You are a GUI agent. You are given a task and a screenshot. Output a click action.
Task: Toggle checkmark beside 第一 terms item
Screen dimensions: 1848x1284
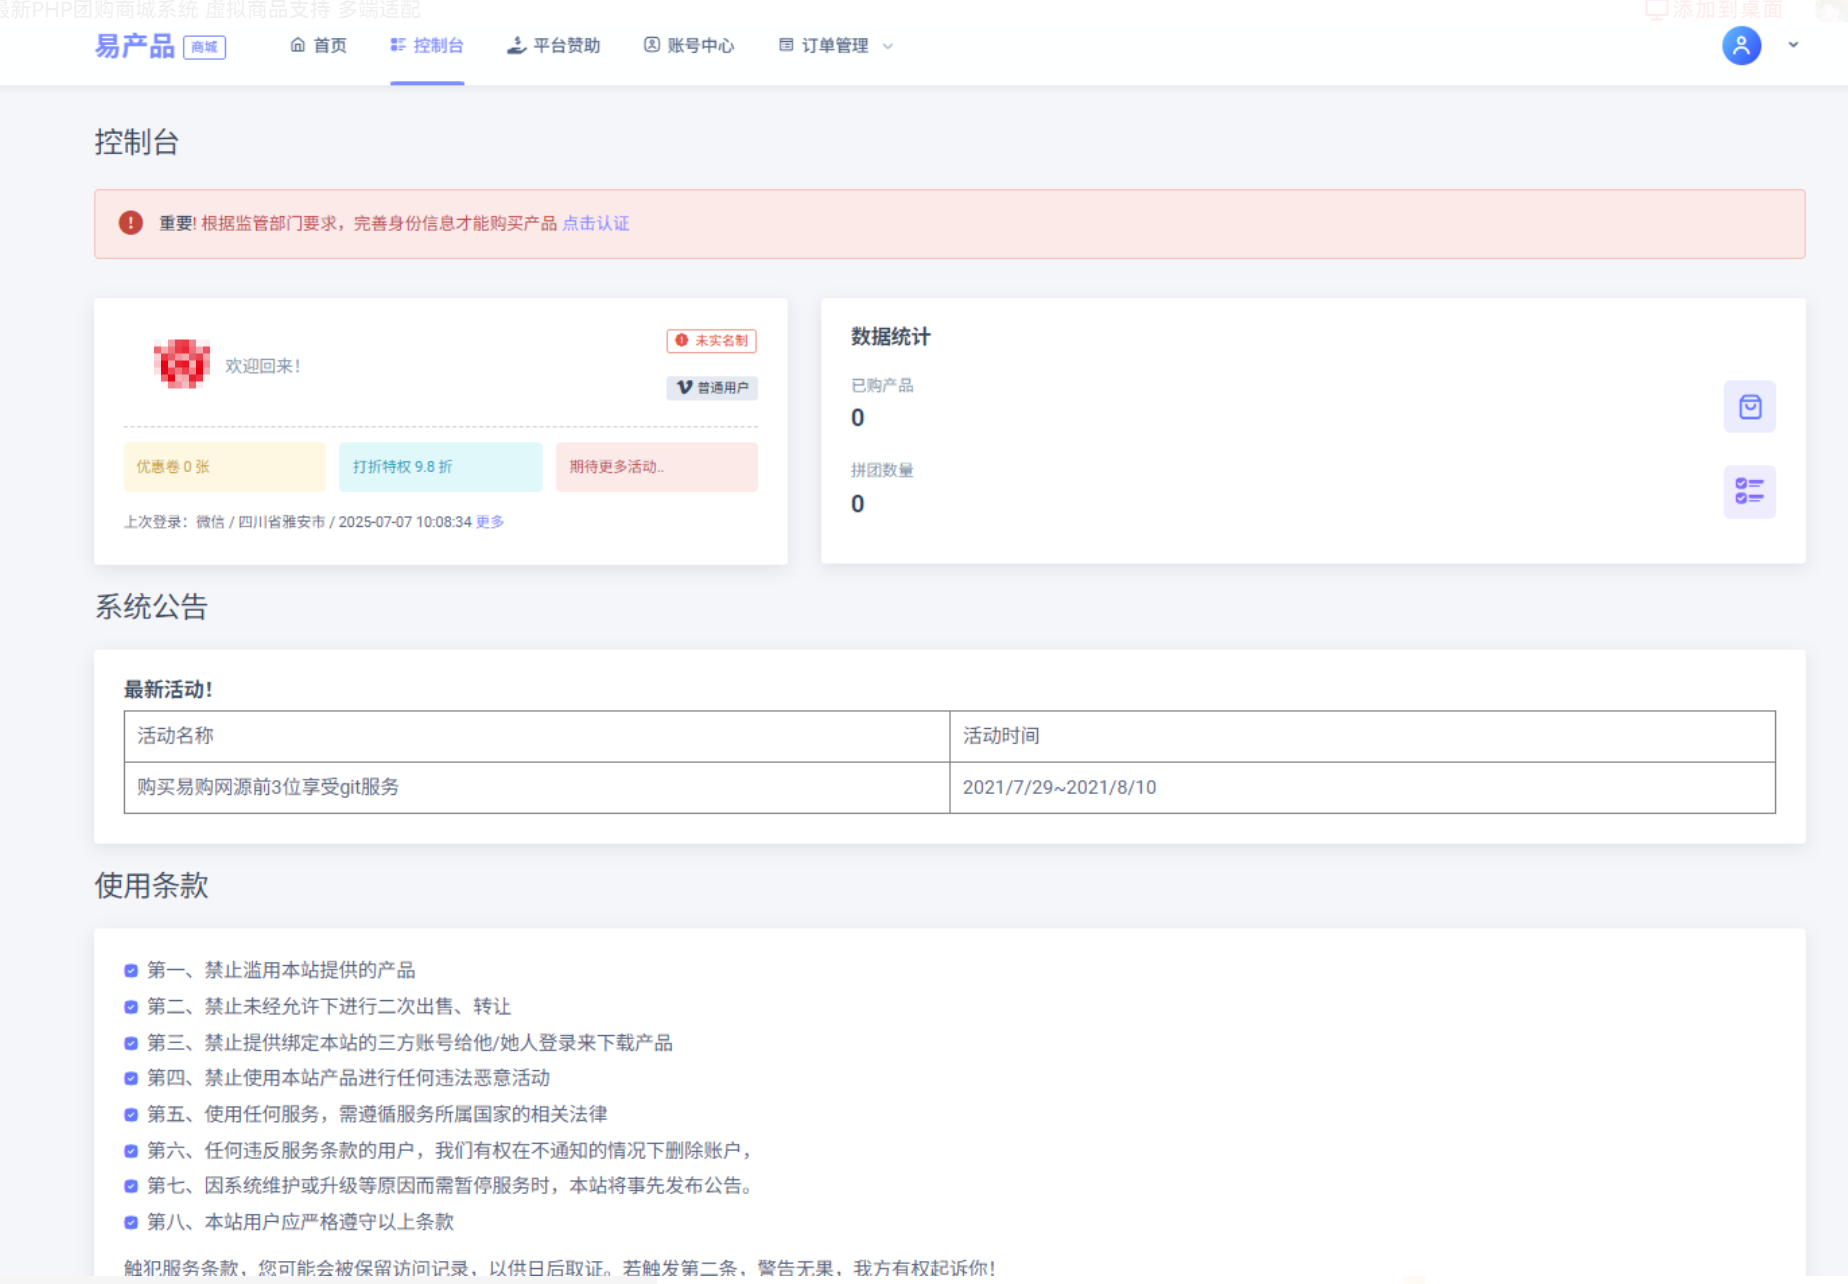point(130,970)
